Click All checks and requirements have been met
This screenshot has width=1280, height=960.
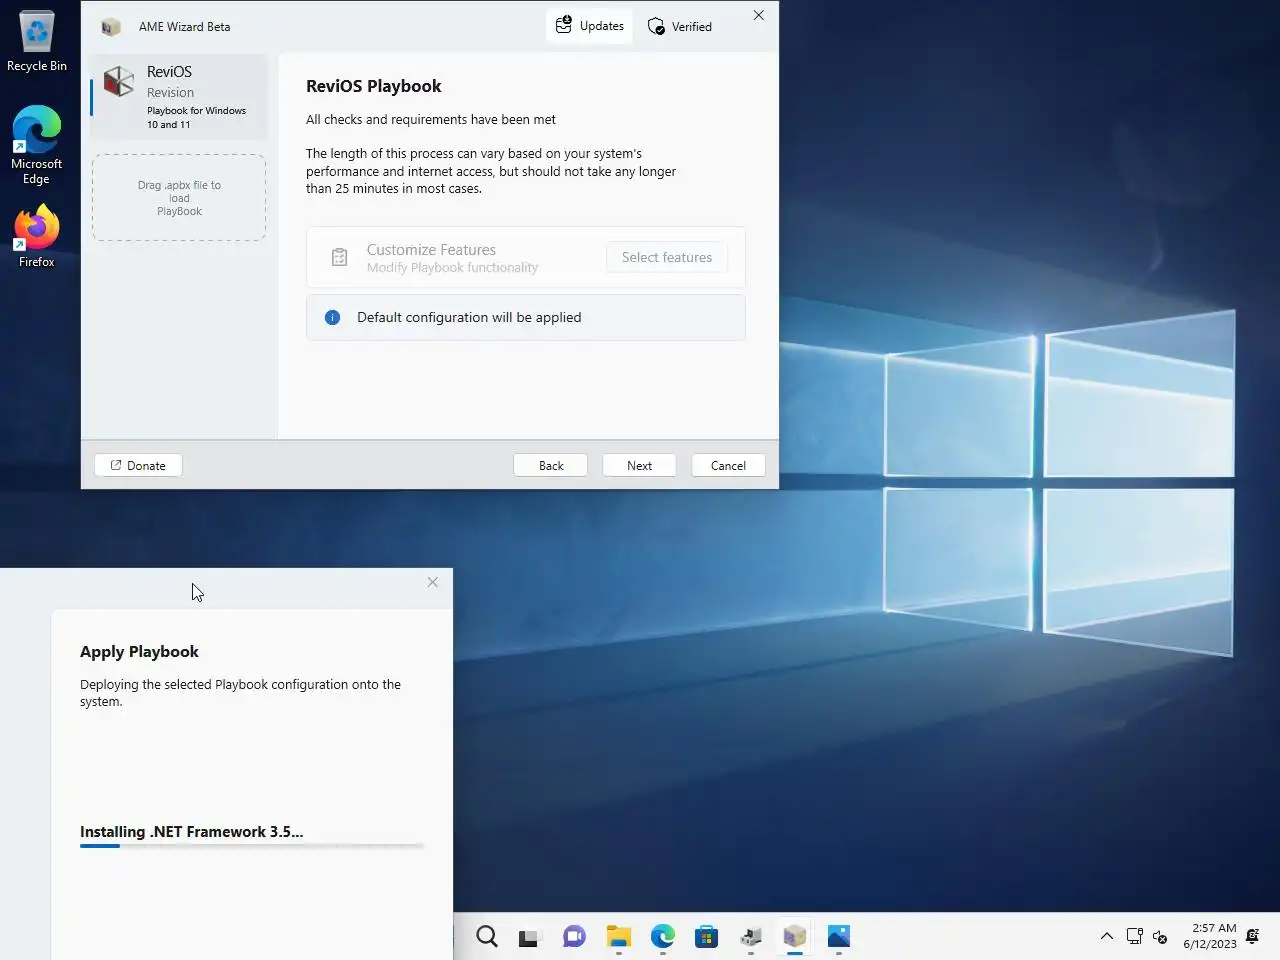[431, 119]
